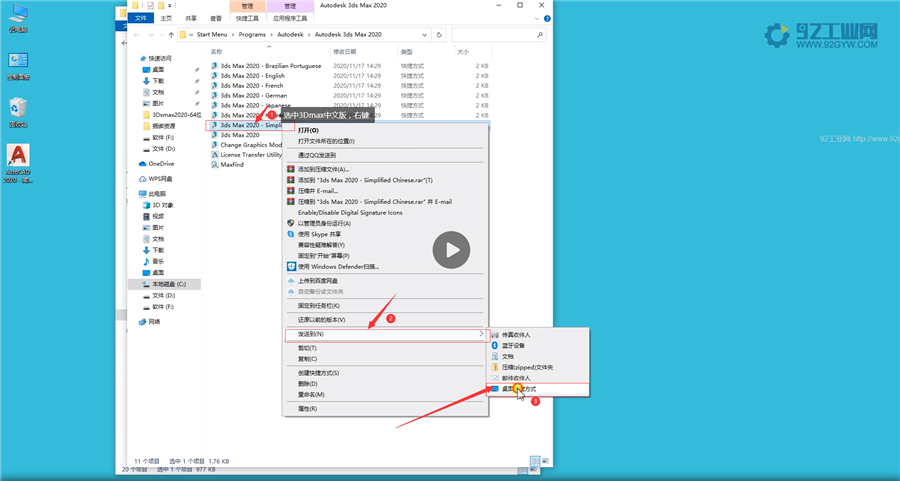Open the quick access toolbar customize dropdown
This screenshot has height=481, width=900.
click(170, 5)
